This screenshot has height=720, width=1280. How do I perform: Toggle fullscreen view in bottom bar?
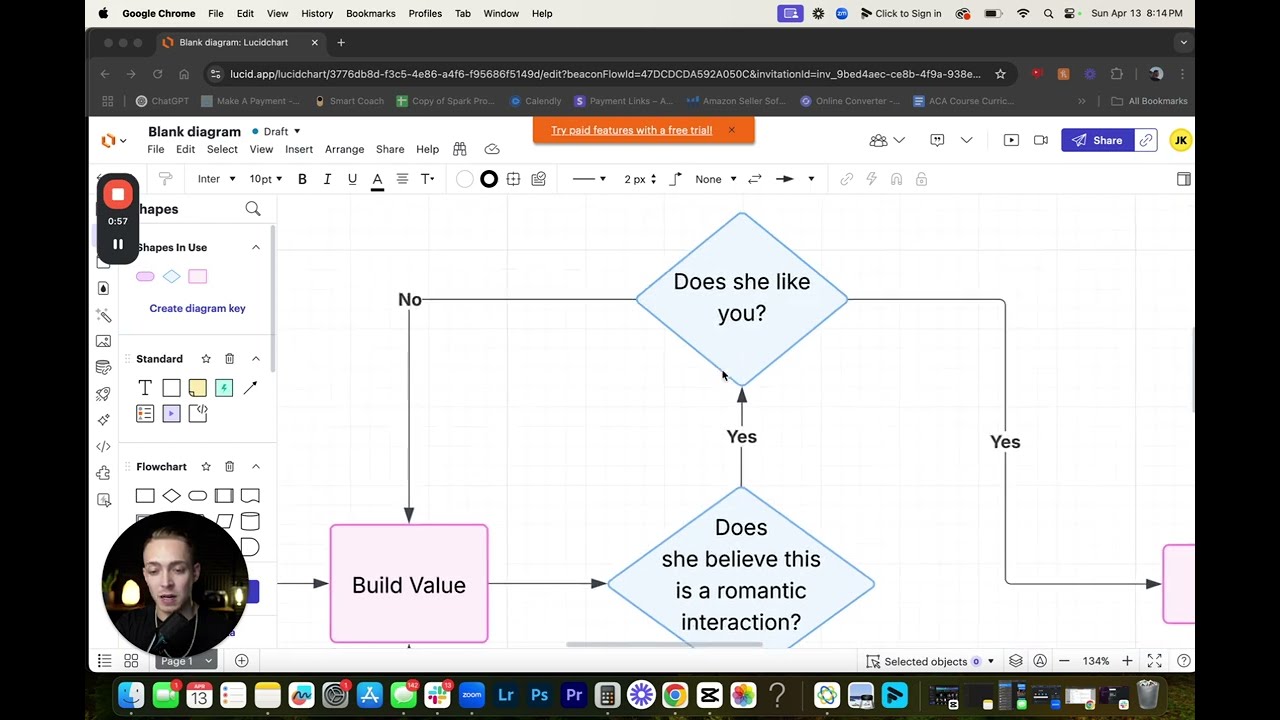tap(1155, 661)
